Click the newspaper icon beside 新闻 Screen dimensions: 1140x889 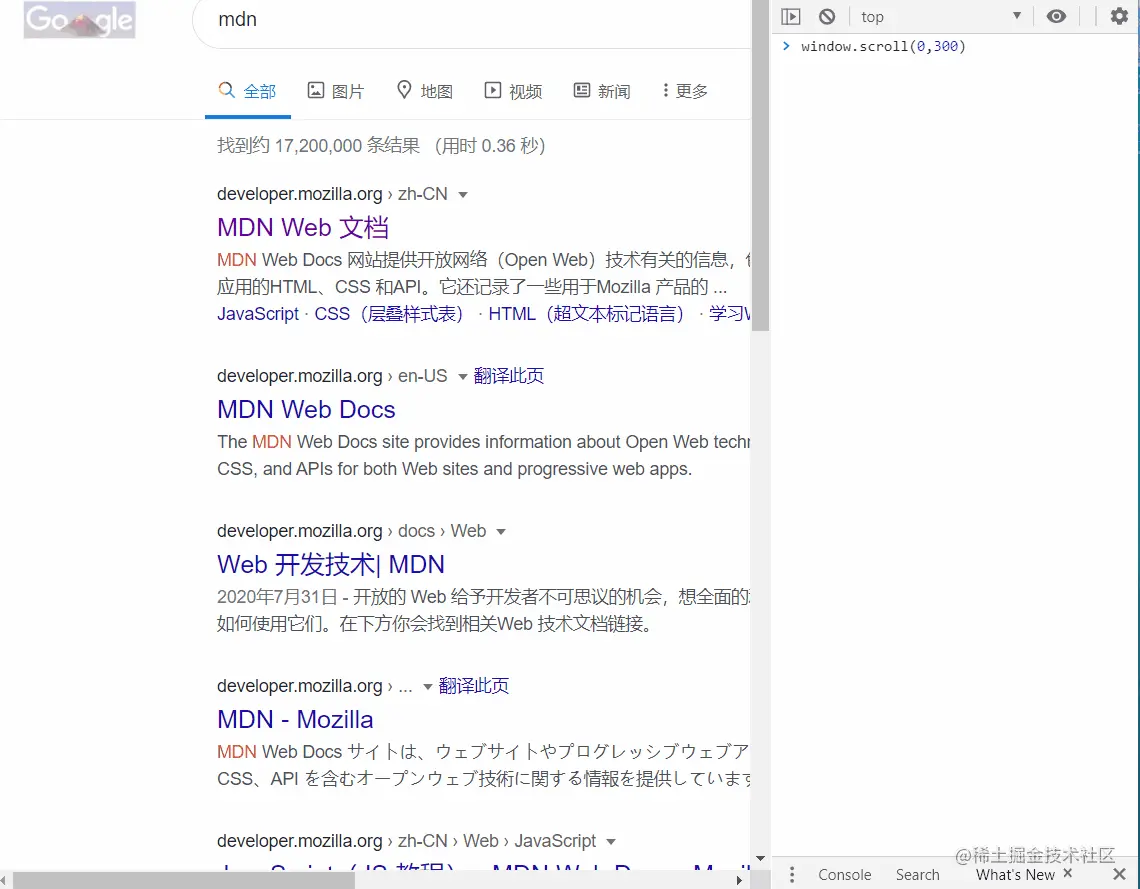(582, 90)
